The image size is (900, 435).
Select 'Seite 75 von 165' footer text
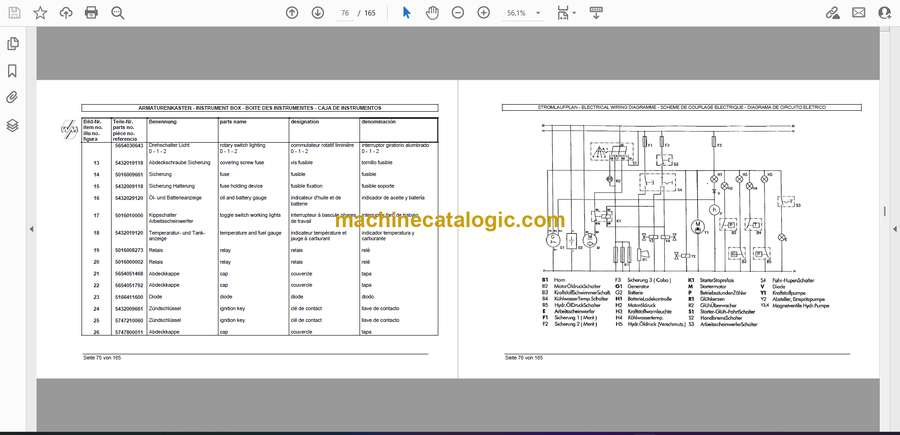tap(102, 358)
